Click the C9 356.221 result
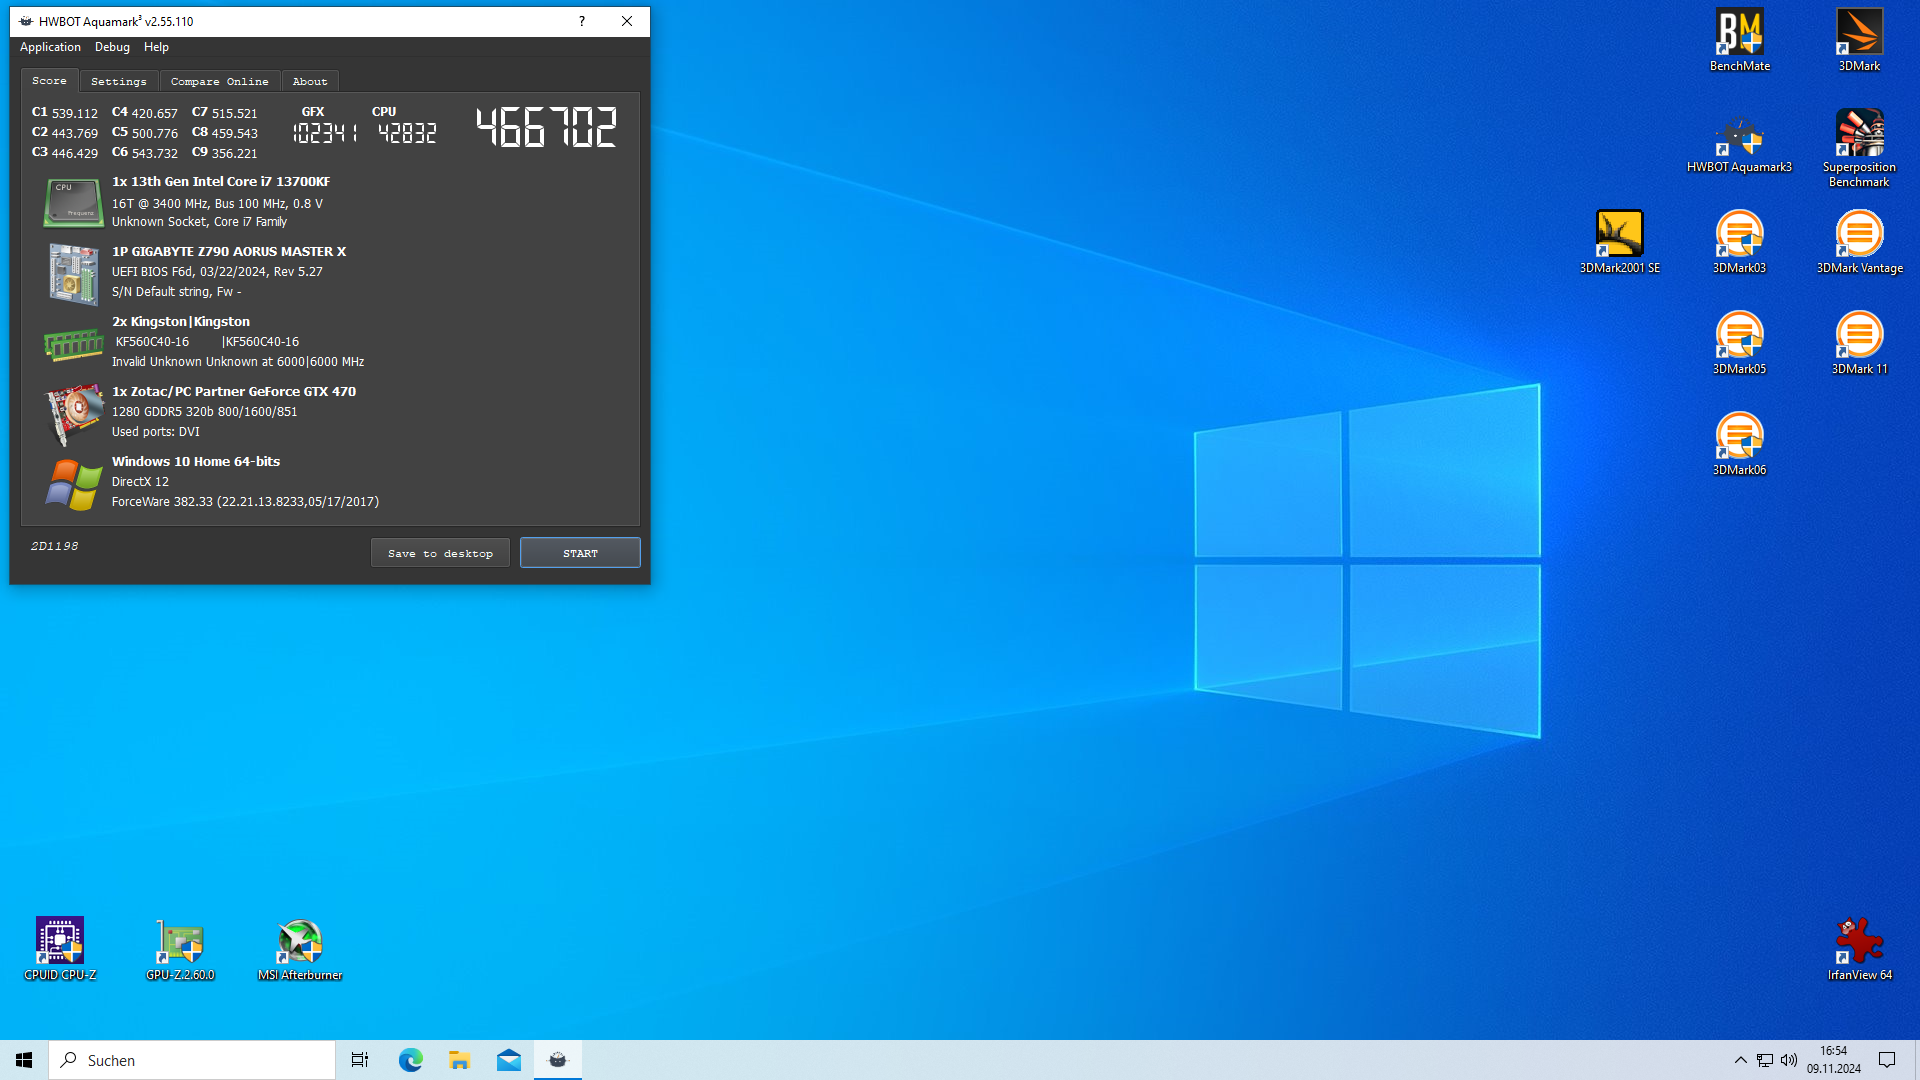1920x1080 pixels. [225, 153]
